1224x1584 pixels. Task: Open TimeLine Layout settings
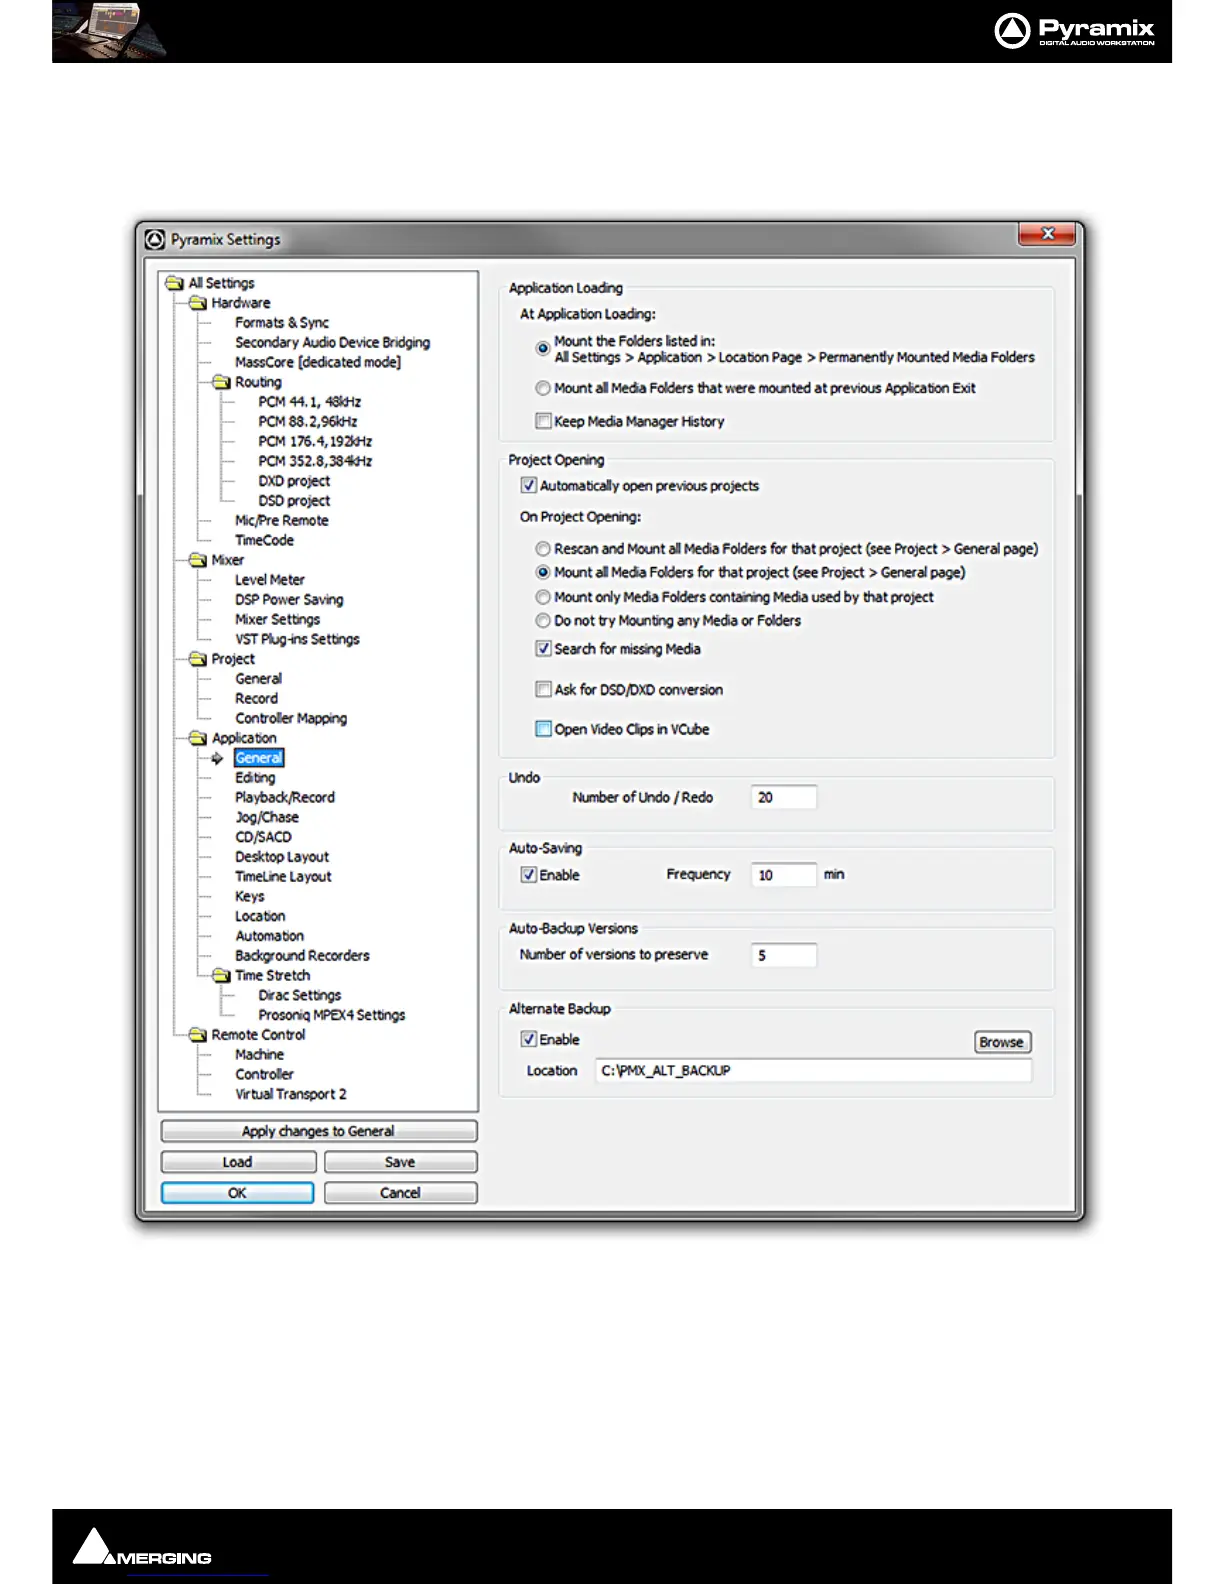coord(283,876)
